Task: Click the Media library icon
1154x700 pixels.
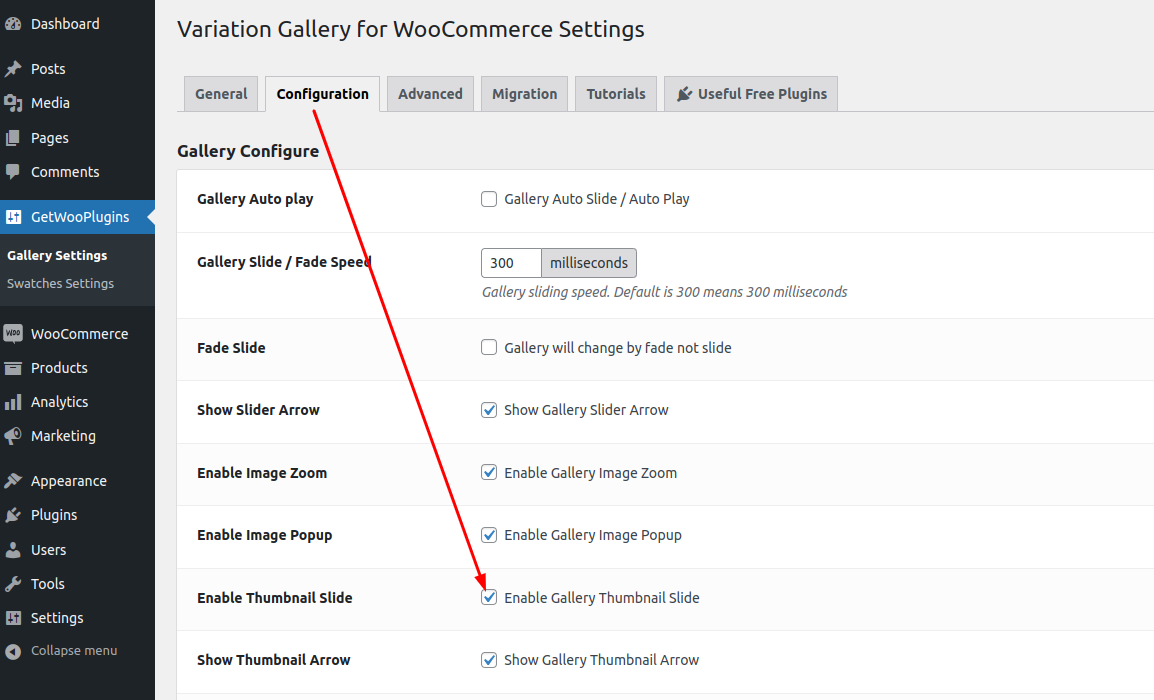Action: [x=13, y=103]
